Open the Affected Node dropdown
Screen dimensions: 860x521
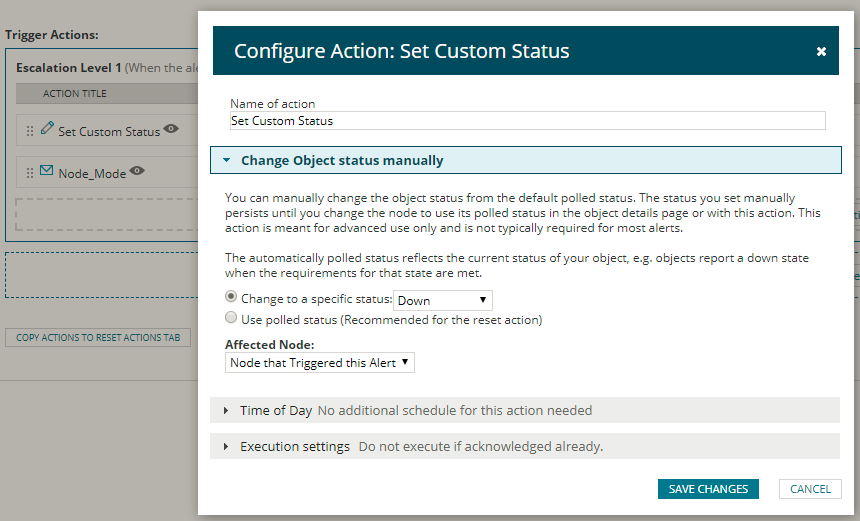pyautogui.click(x=320, y=363)
